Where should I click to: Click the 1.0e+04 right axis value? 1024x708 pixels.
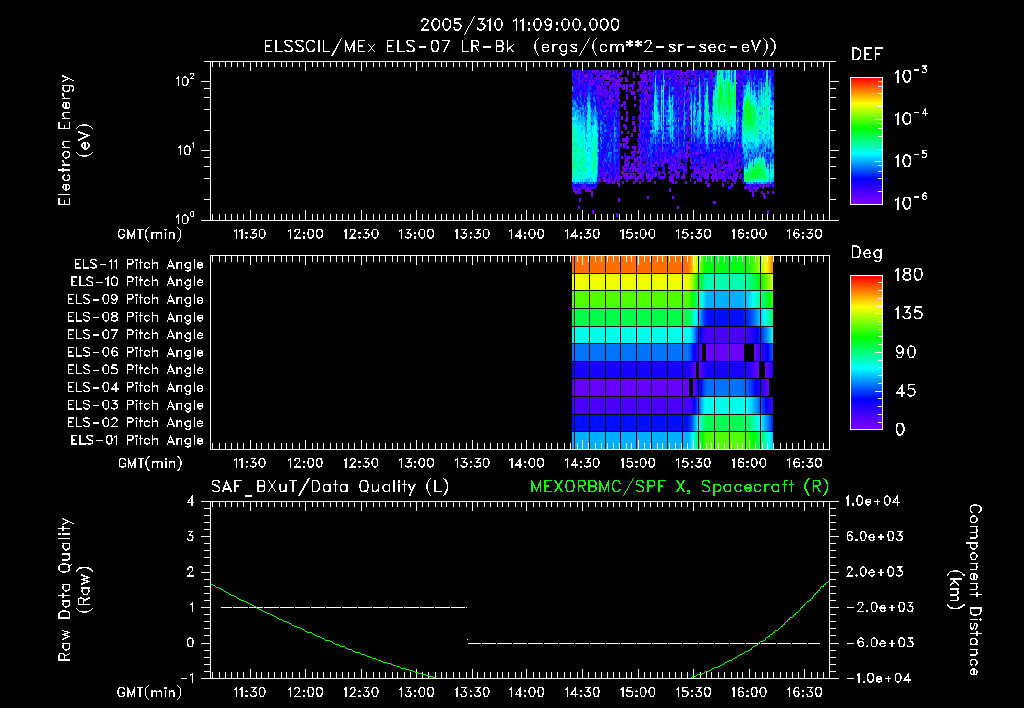872,501
